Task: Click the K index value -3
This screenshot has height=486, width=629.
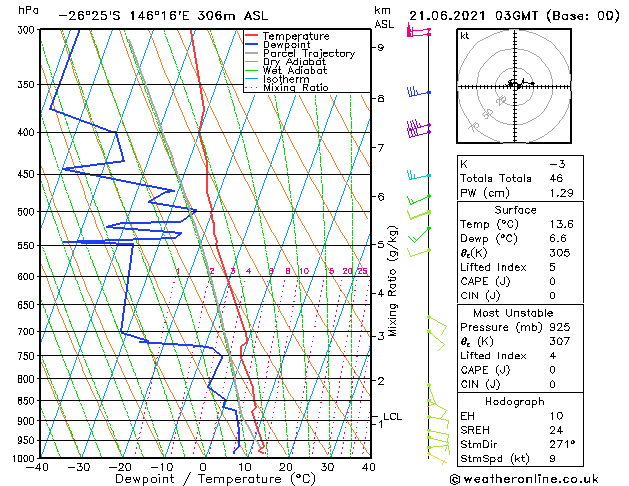Action: [x=557, y=164]
